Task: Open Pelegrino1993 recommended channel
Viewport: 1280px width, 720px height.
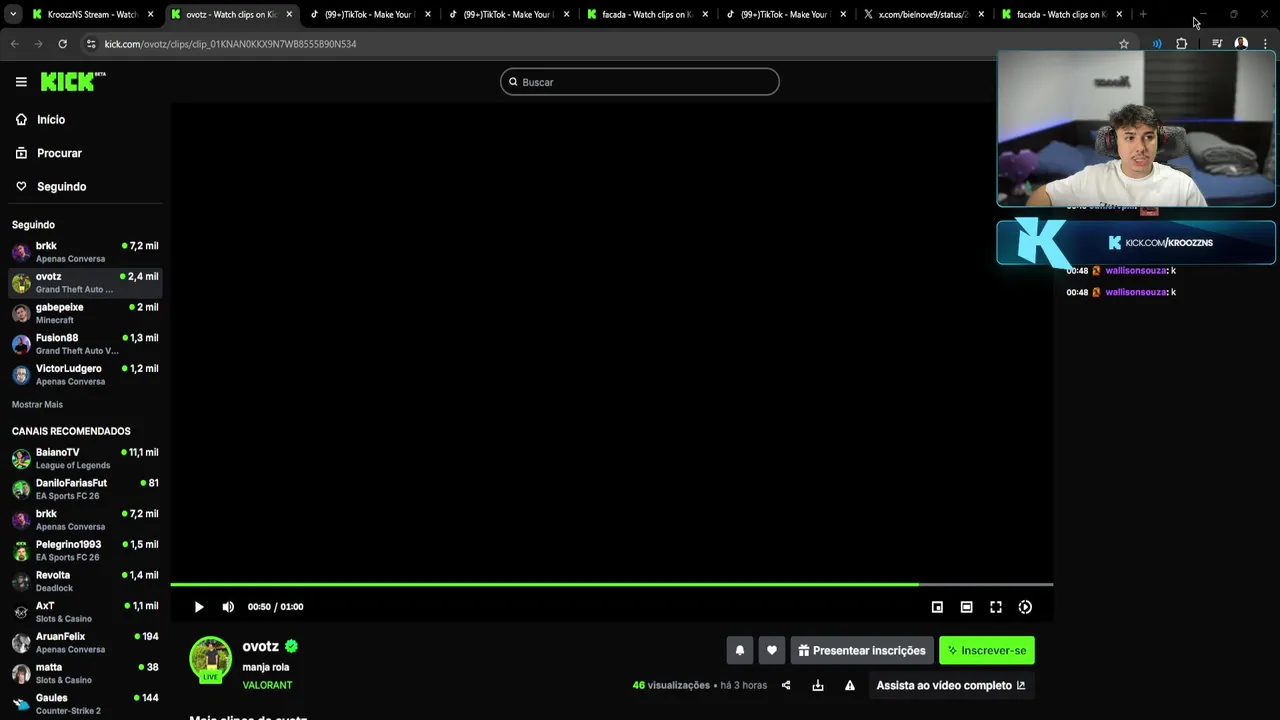Action: click(x=86, y=551)
